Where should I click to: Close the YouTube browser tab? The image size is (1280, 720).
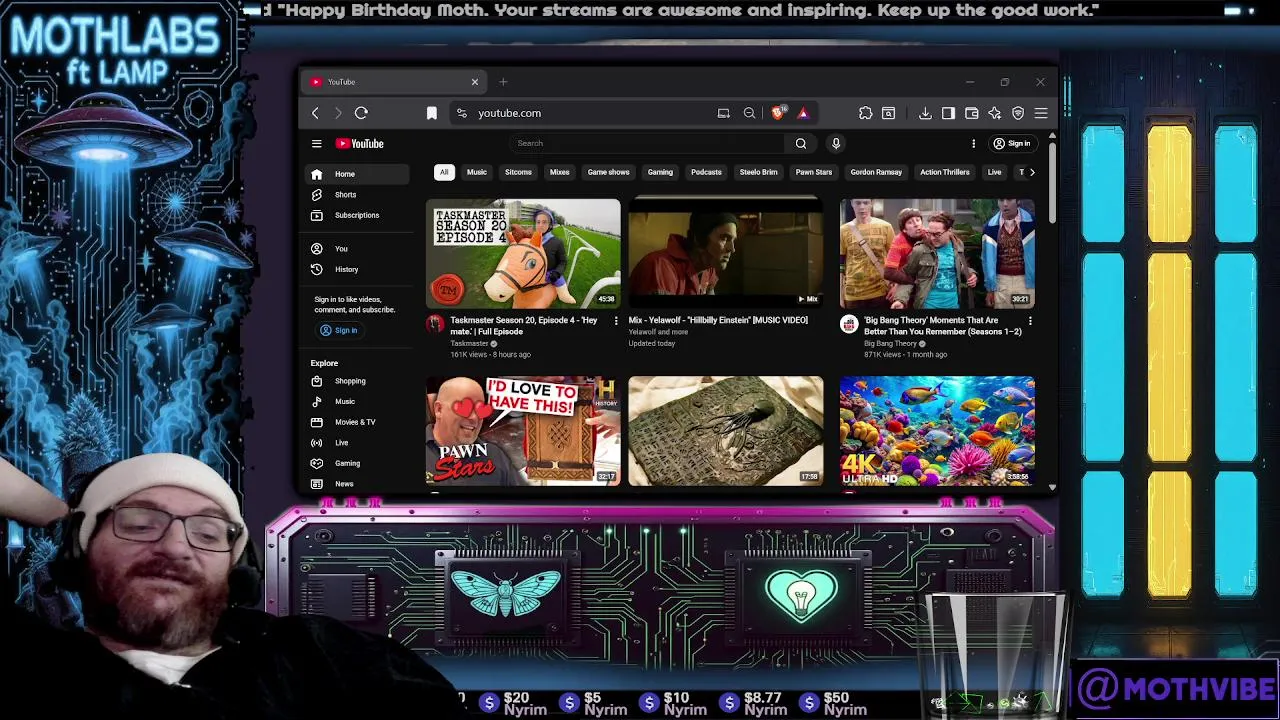[x=475, y=82]
